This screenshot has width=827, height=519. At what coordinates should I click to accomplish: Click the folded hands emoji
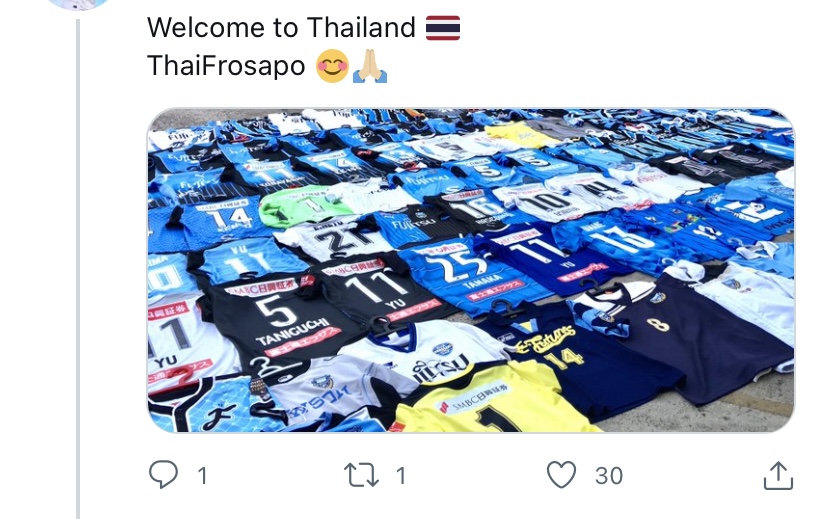coord(370,66)
